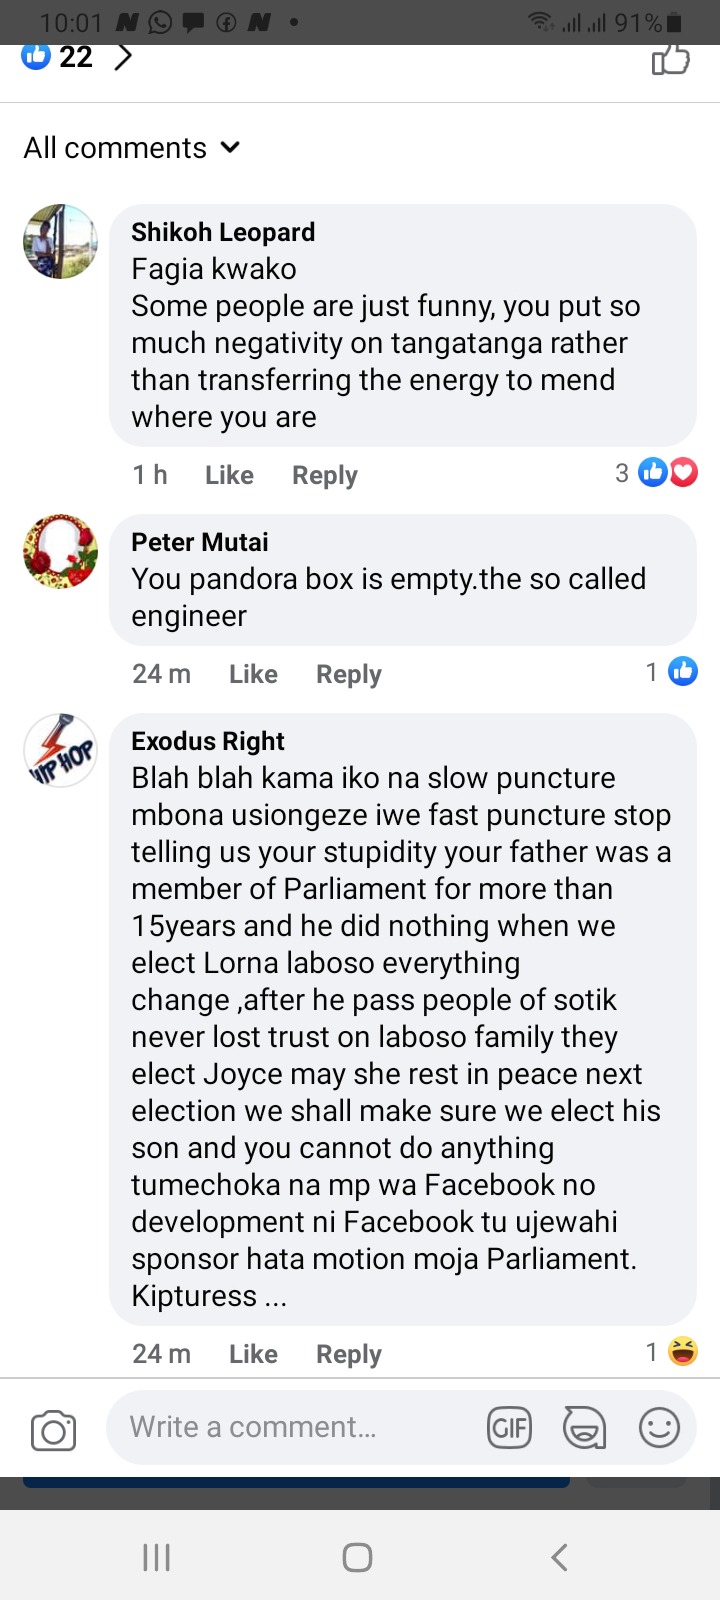This screenshot has width=720, height=1600.
Task: Open Exodus Right's profile name link
Action: [208, 741]
